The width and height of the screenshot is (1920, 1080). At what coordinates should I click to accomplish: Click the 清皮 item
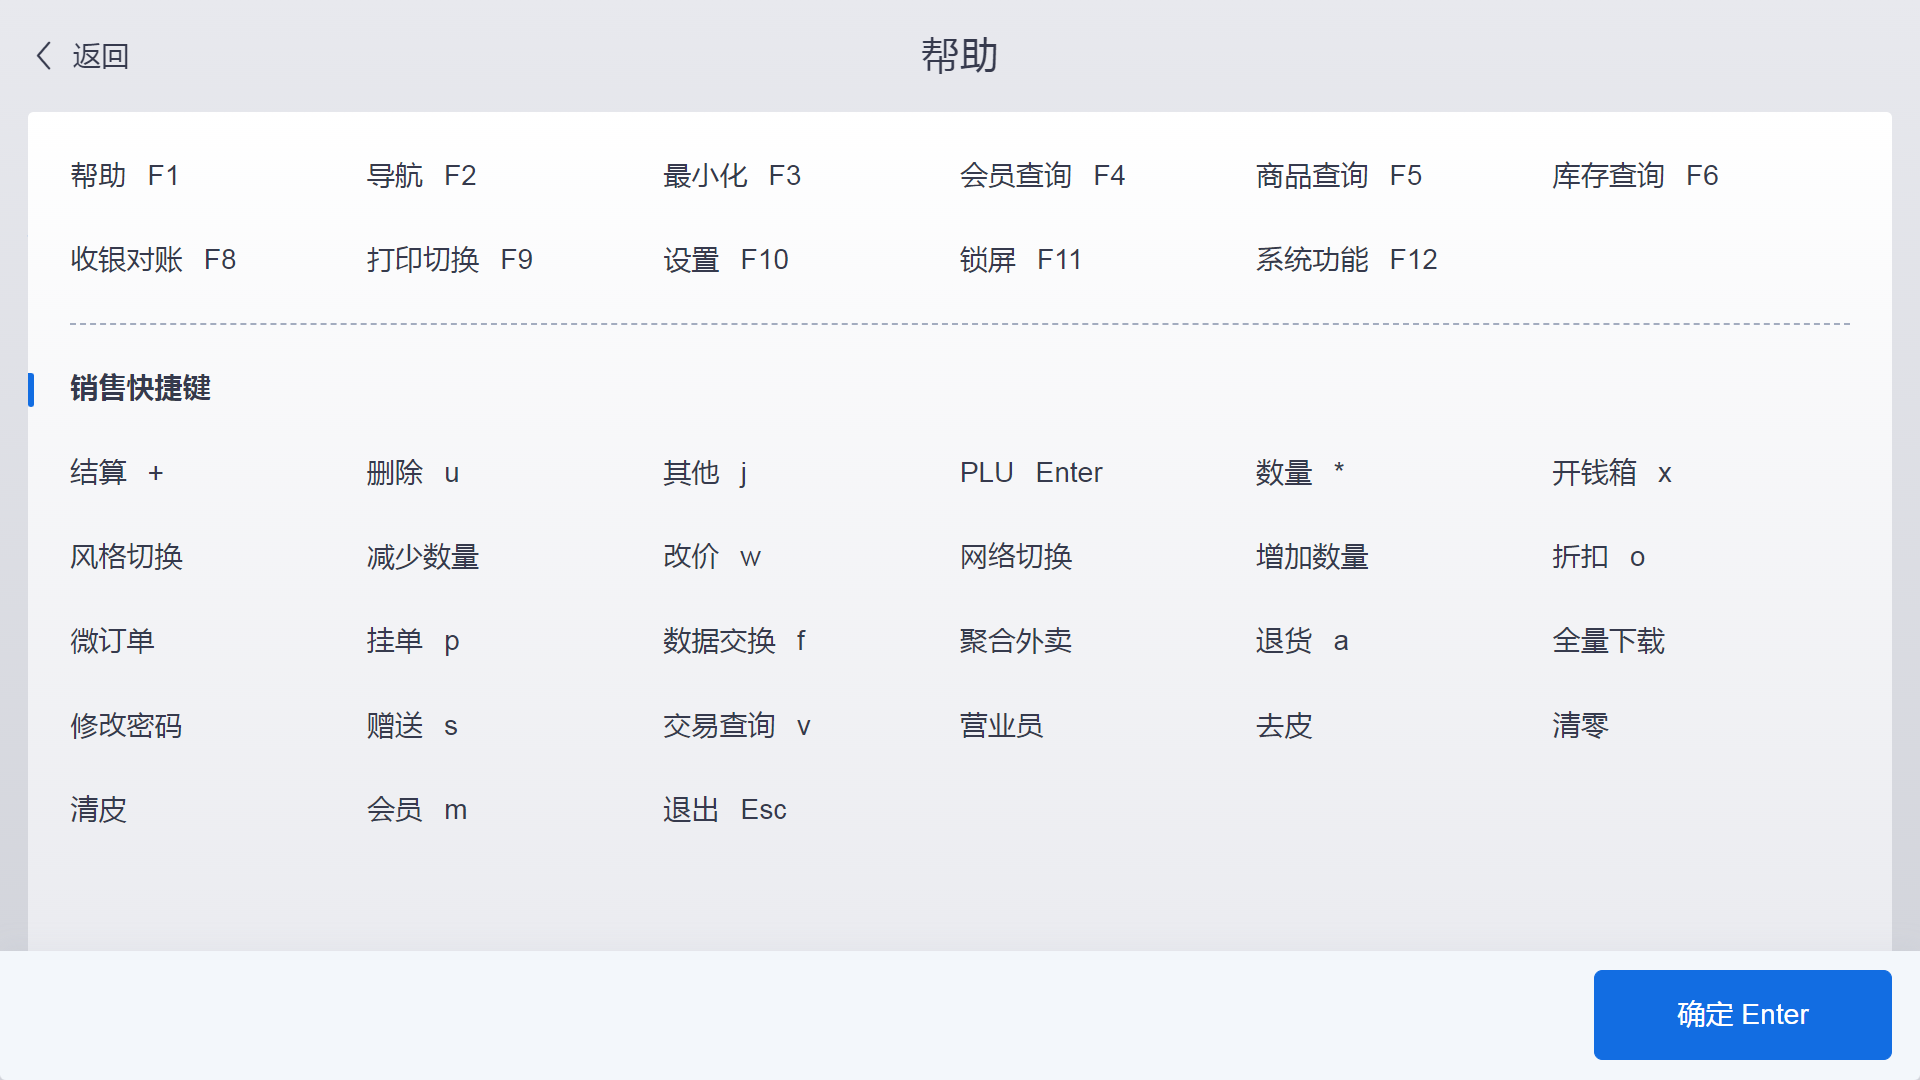tap(98, 810)
